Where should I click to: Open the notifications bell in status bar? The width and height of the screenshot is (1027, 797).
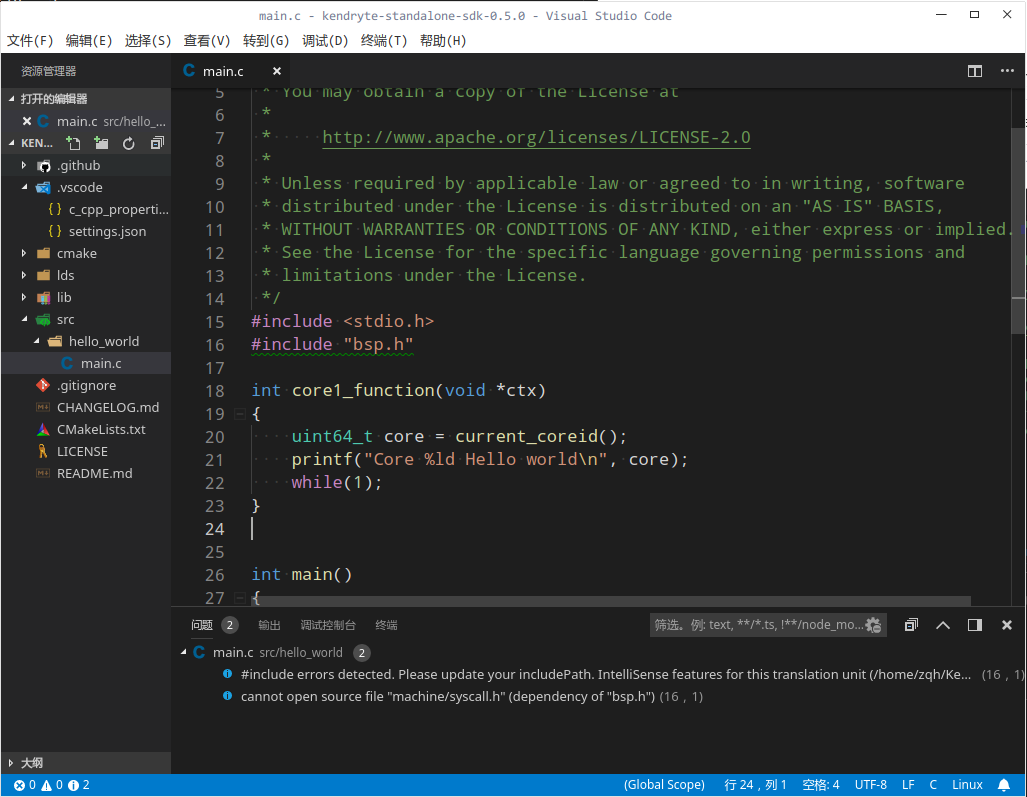pos(1004,785)
